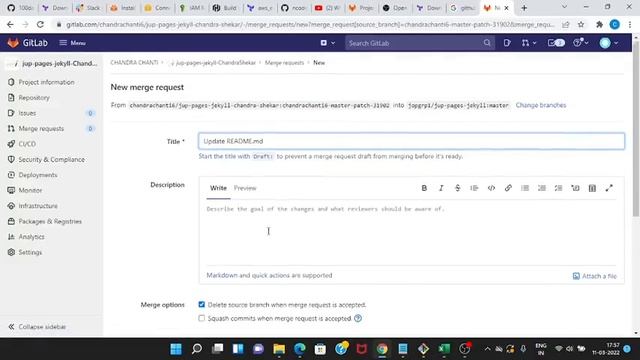Click the Change branches link

(x=541, y=105)
